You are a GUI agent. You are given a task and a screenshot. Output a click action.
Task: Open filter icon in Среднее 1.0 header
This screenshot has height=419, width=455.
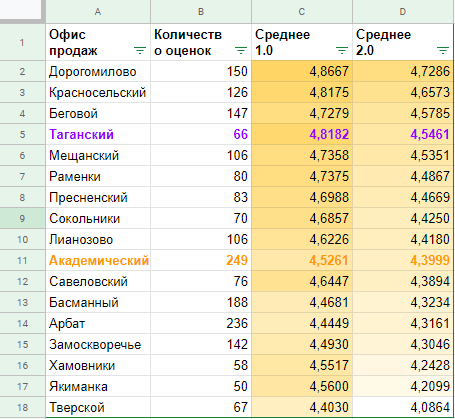pos(342,51)
